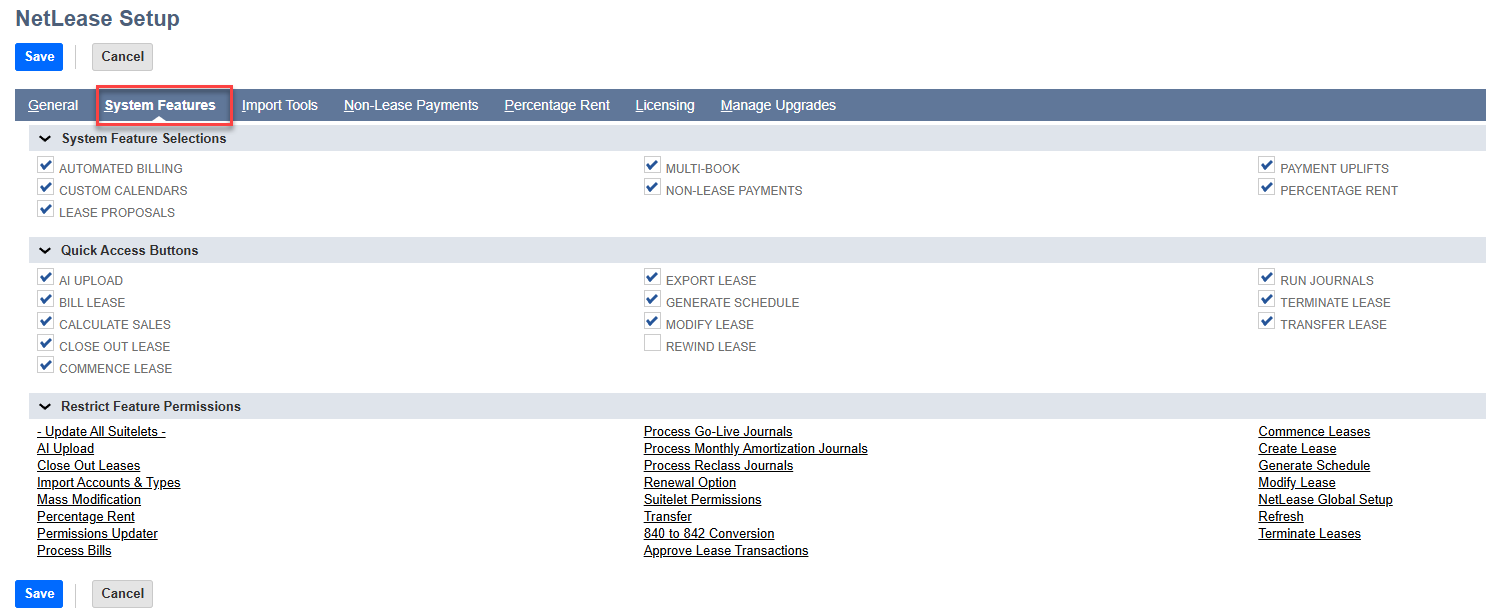Uncheck the Non-Lease Payments feature checkbox
Screen dimensions: 1486x614
(x=652, y=188)
